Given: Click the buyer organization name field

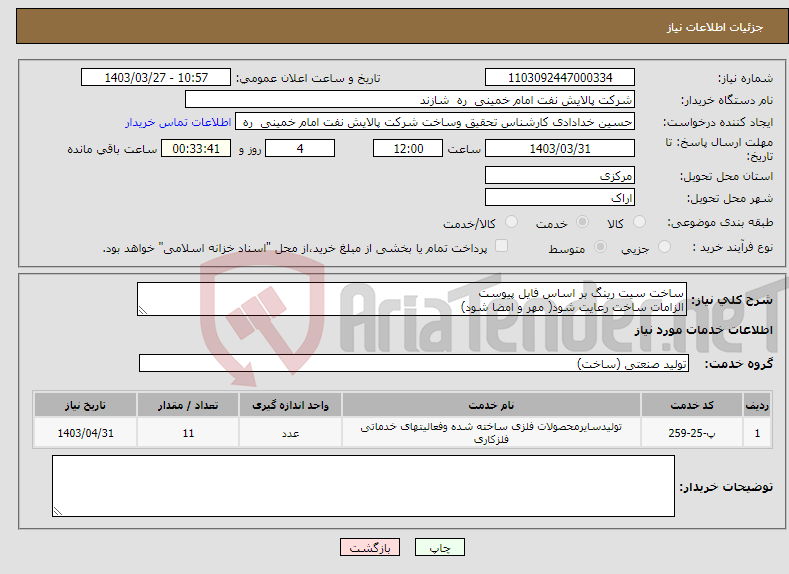Looking at the screenshot, I should [410, 100].
